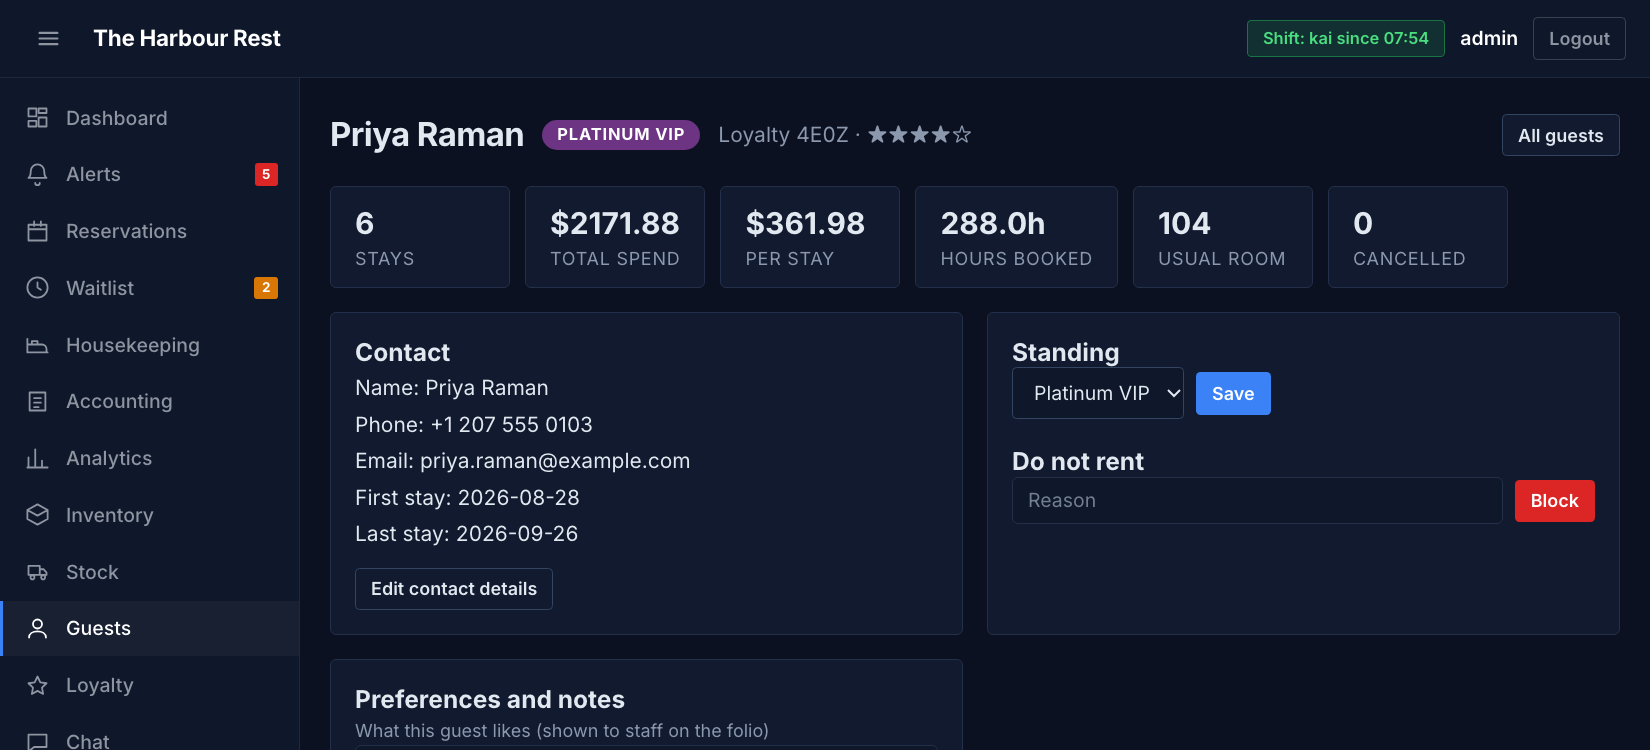Click the 6 stays card
Screen dimensions: 1650x750
click(x=420, y=237)
